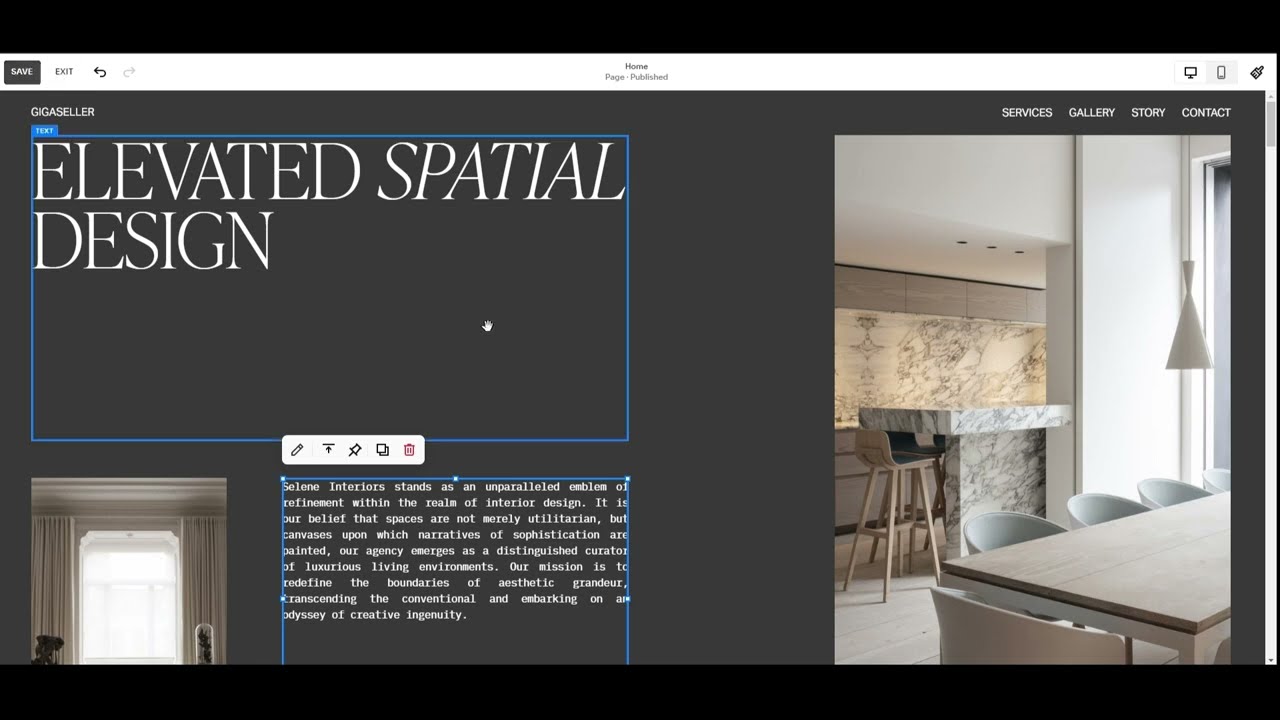Open Site Styles paintbrush icon

[x=1257, y=72]
